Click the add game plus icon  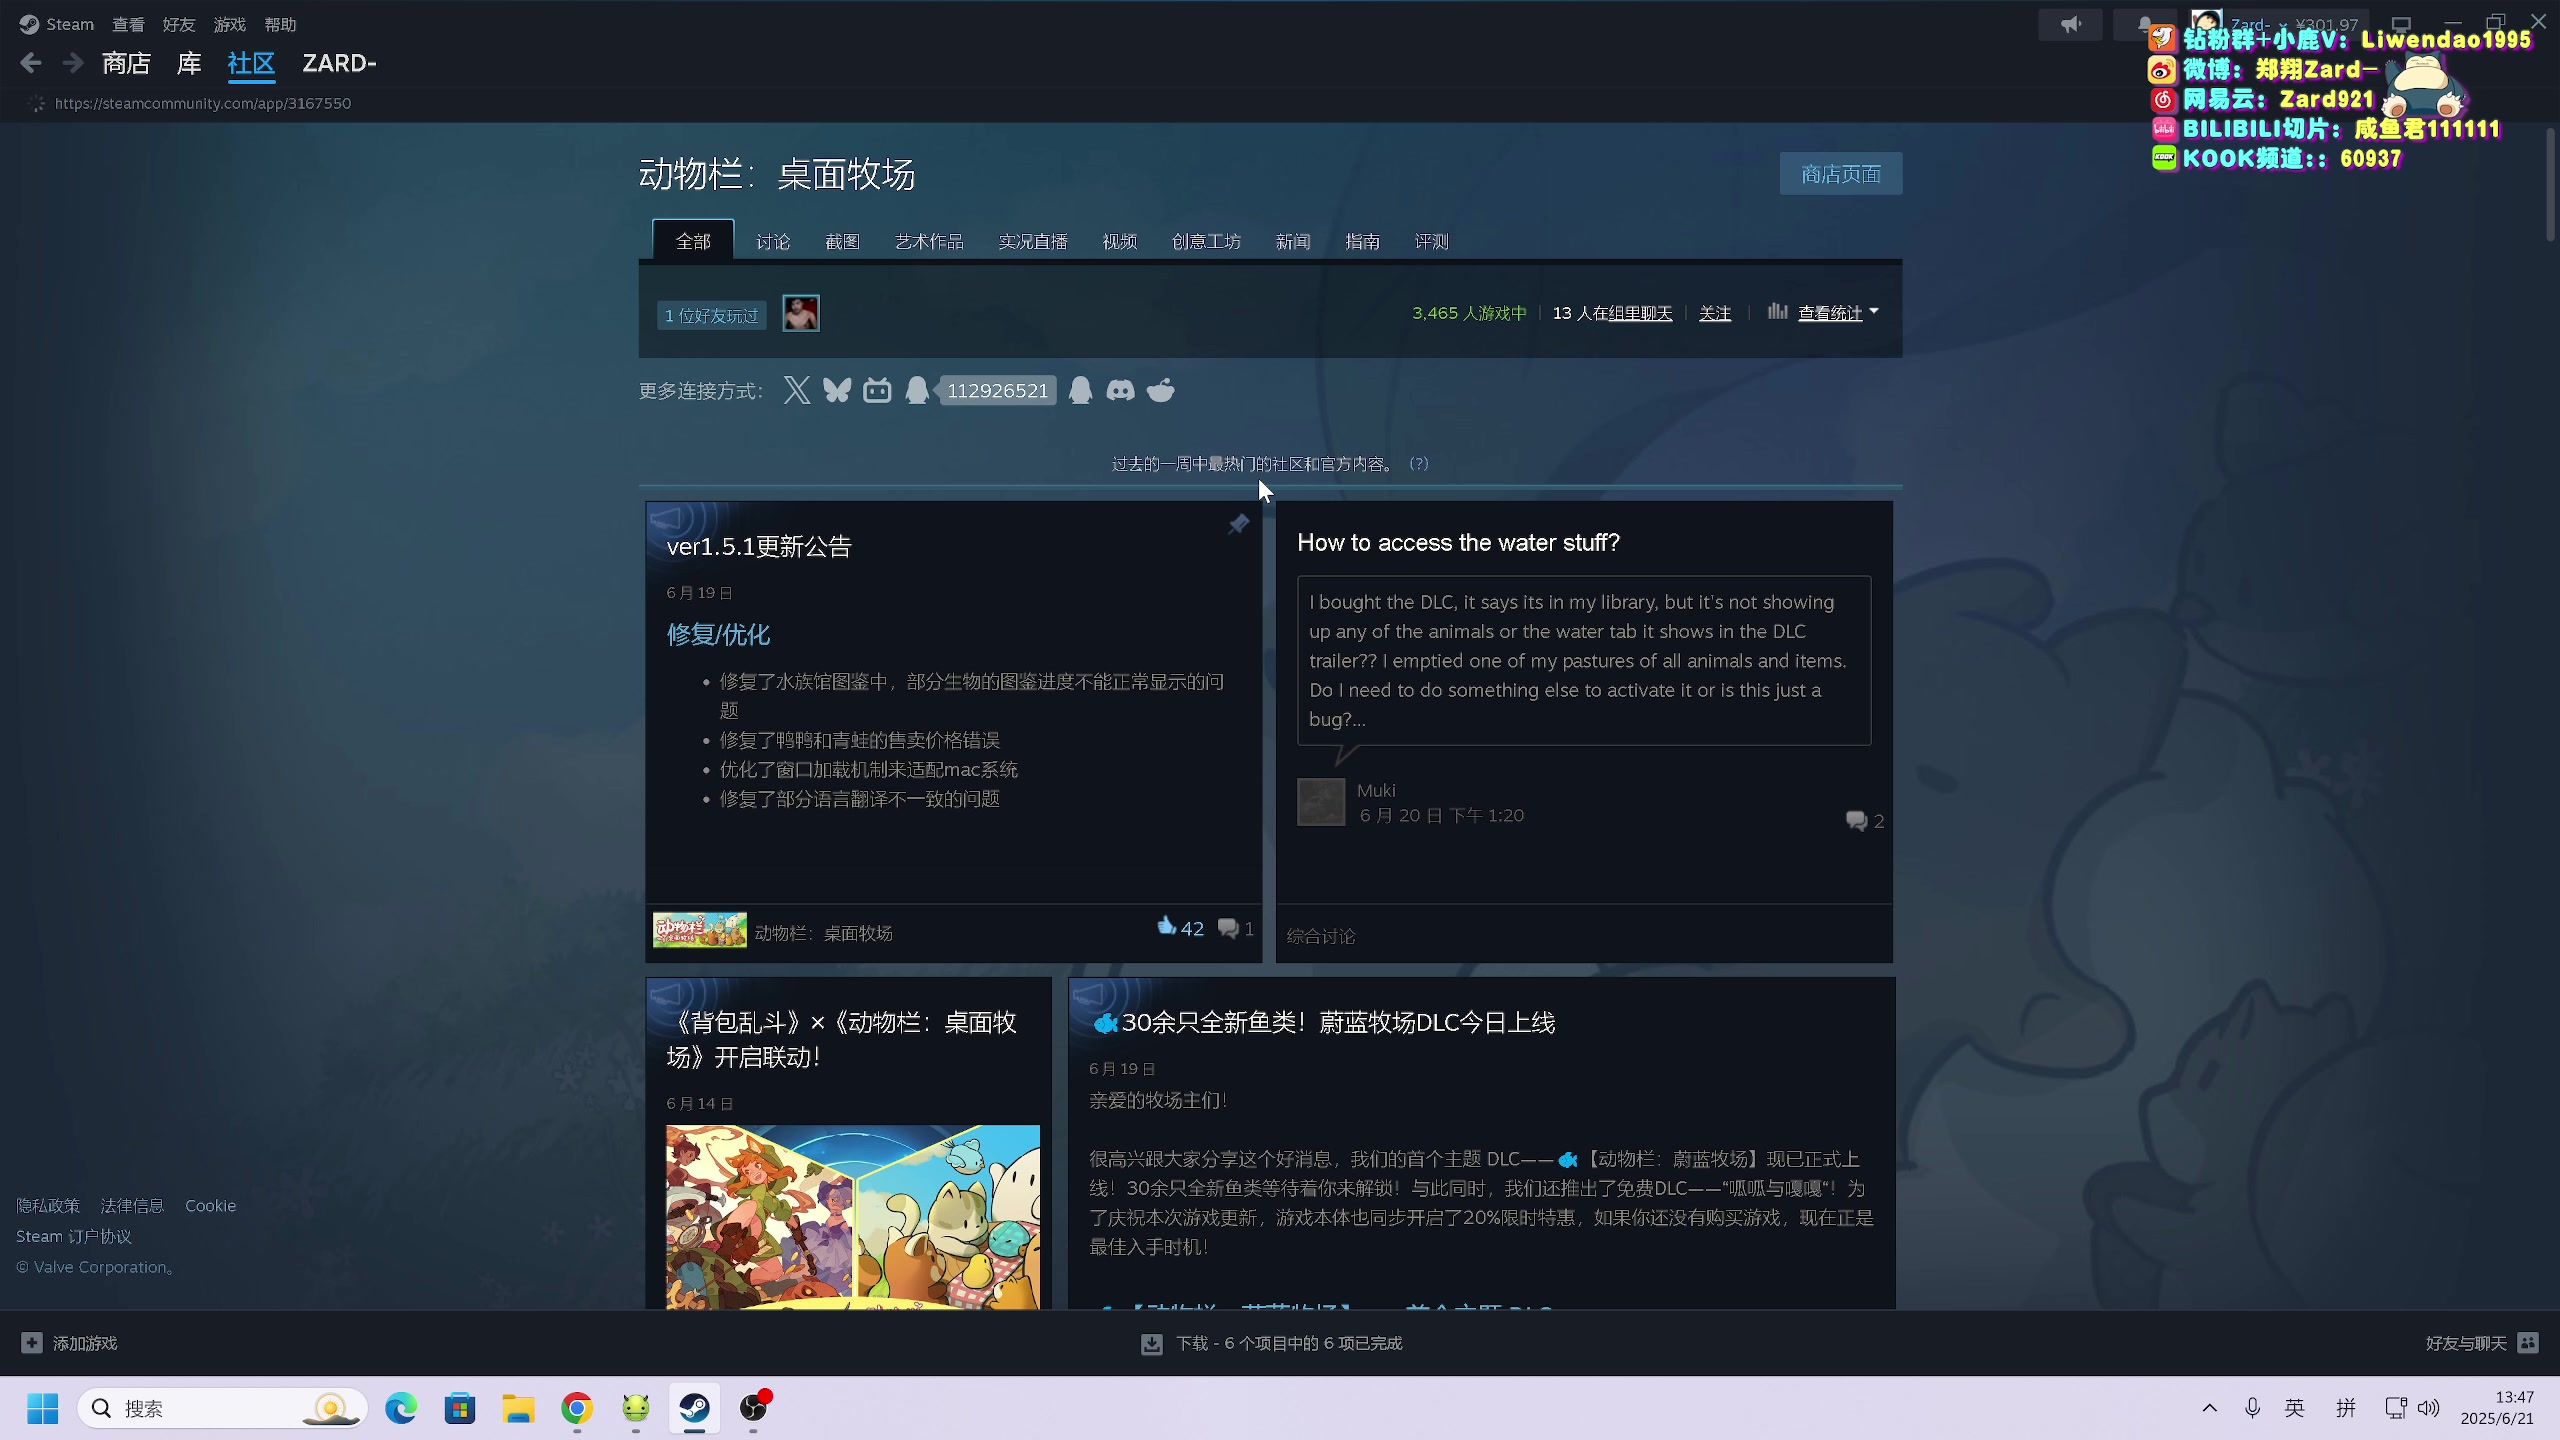32,1343
